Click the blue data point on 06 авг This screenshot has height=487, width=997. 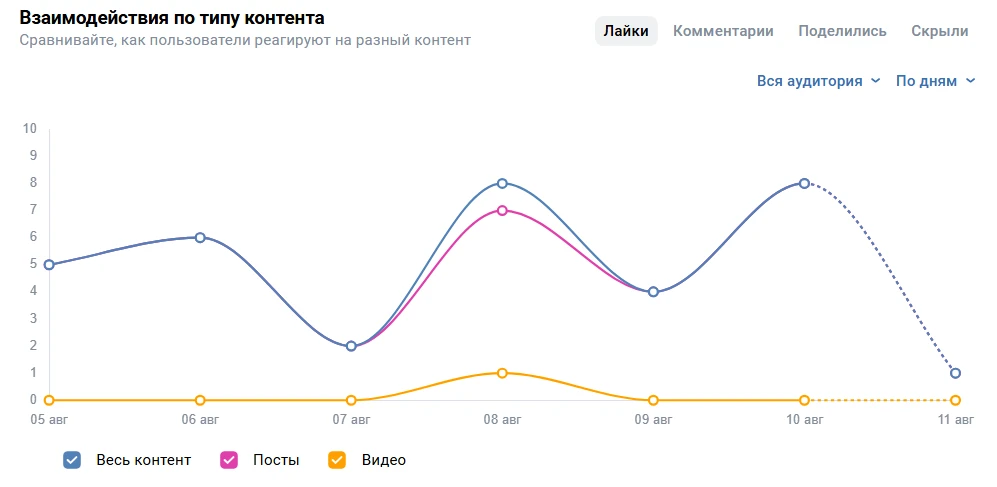click(x=200, y=237)
